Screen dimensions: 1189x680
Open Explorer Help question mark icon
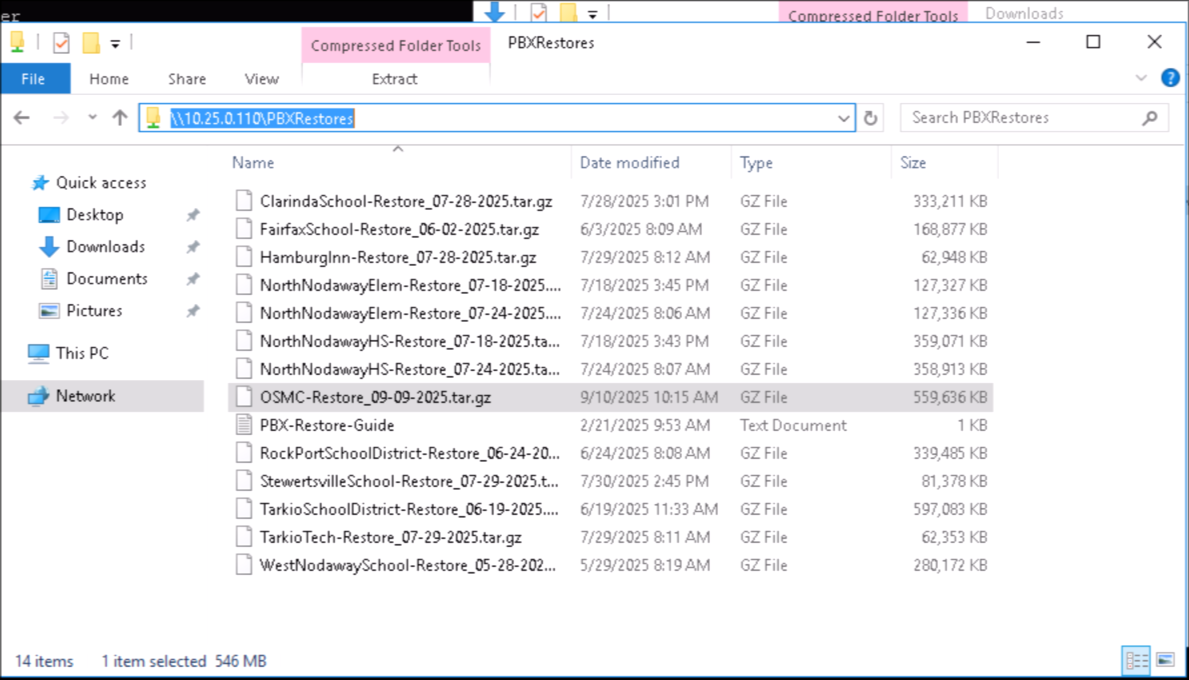coord(1169,78)
